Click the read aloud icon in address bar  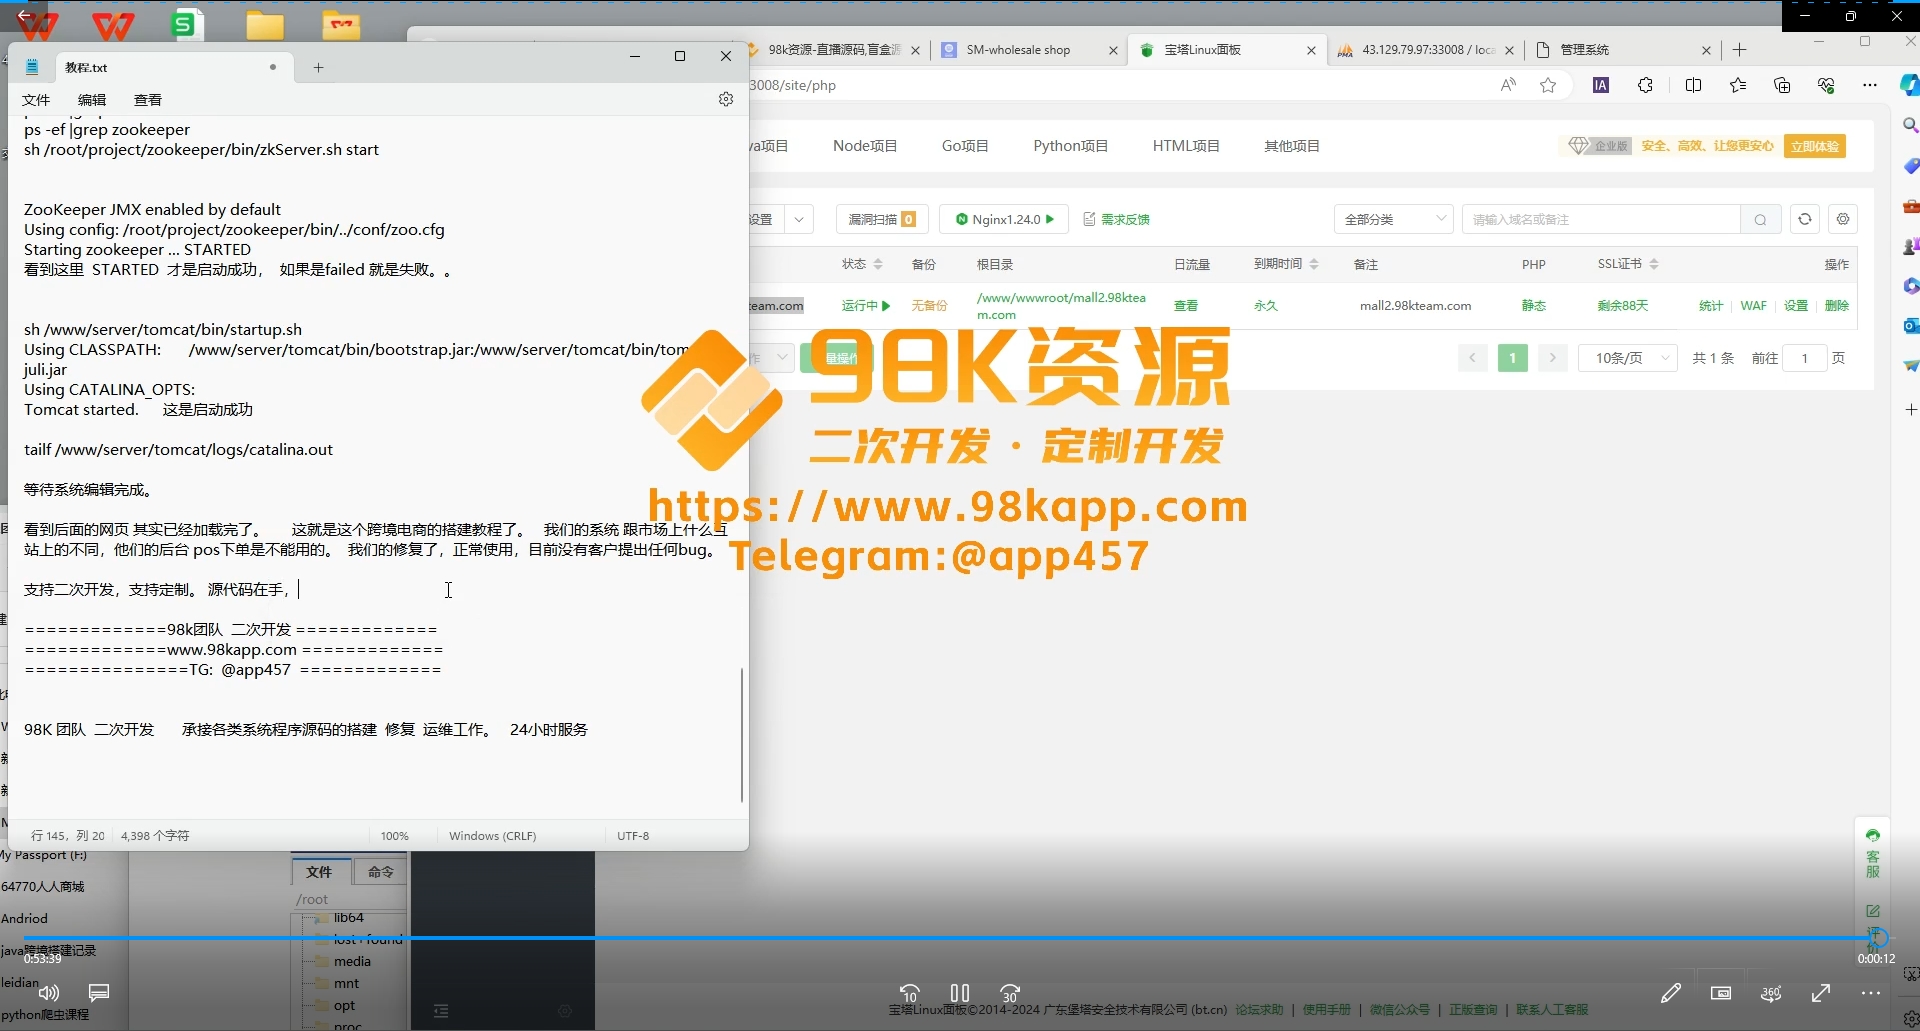pos(1508,85)
